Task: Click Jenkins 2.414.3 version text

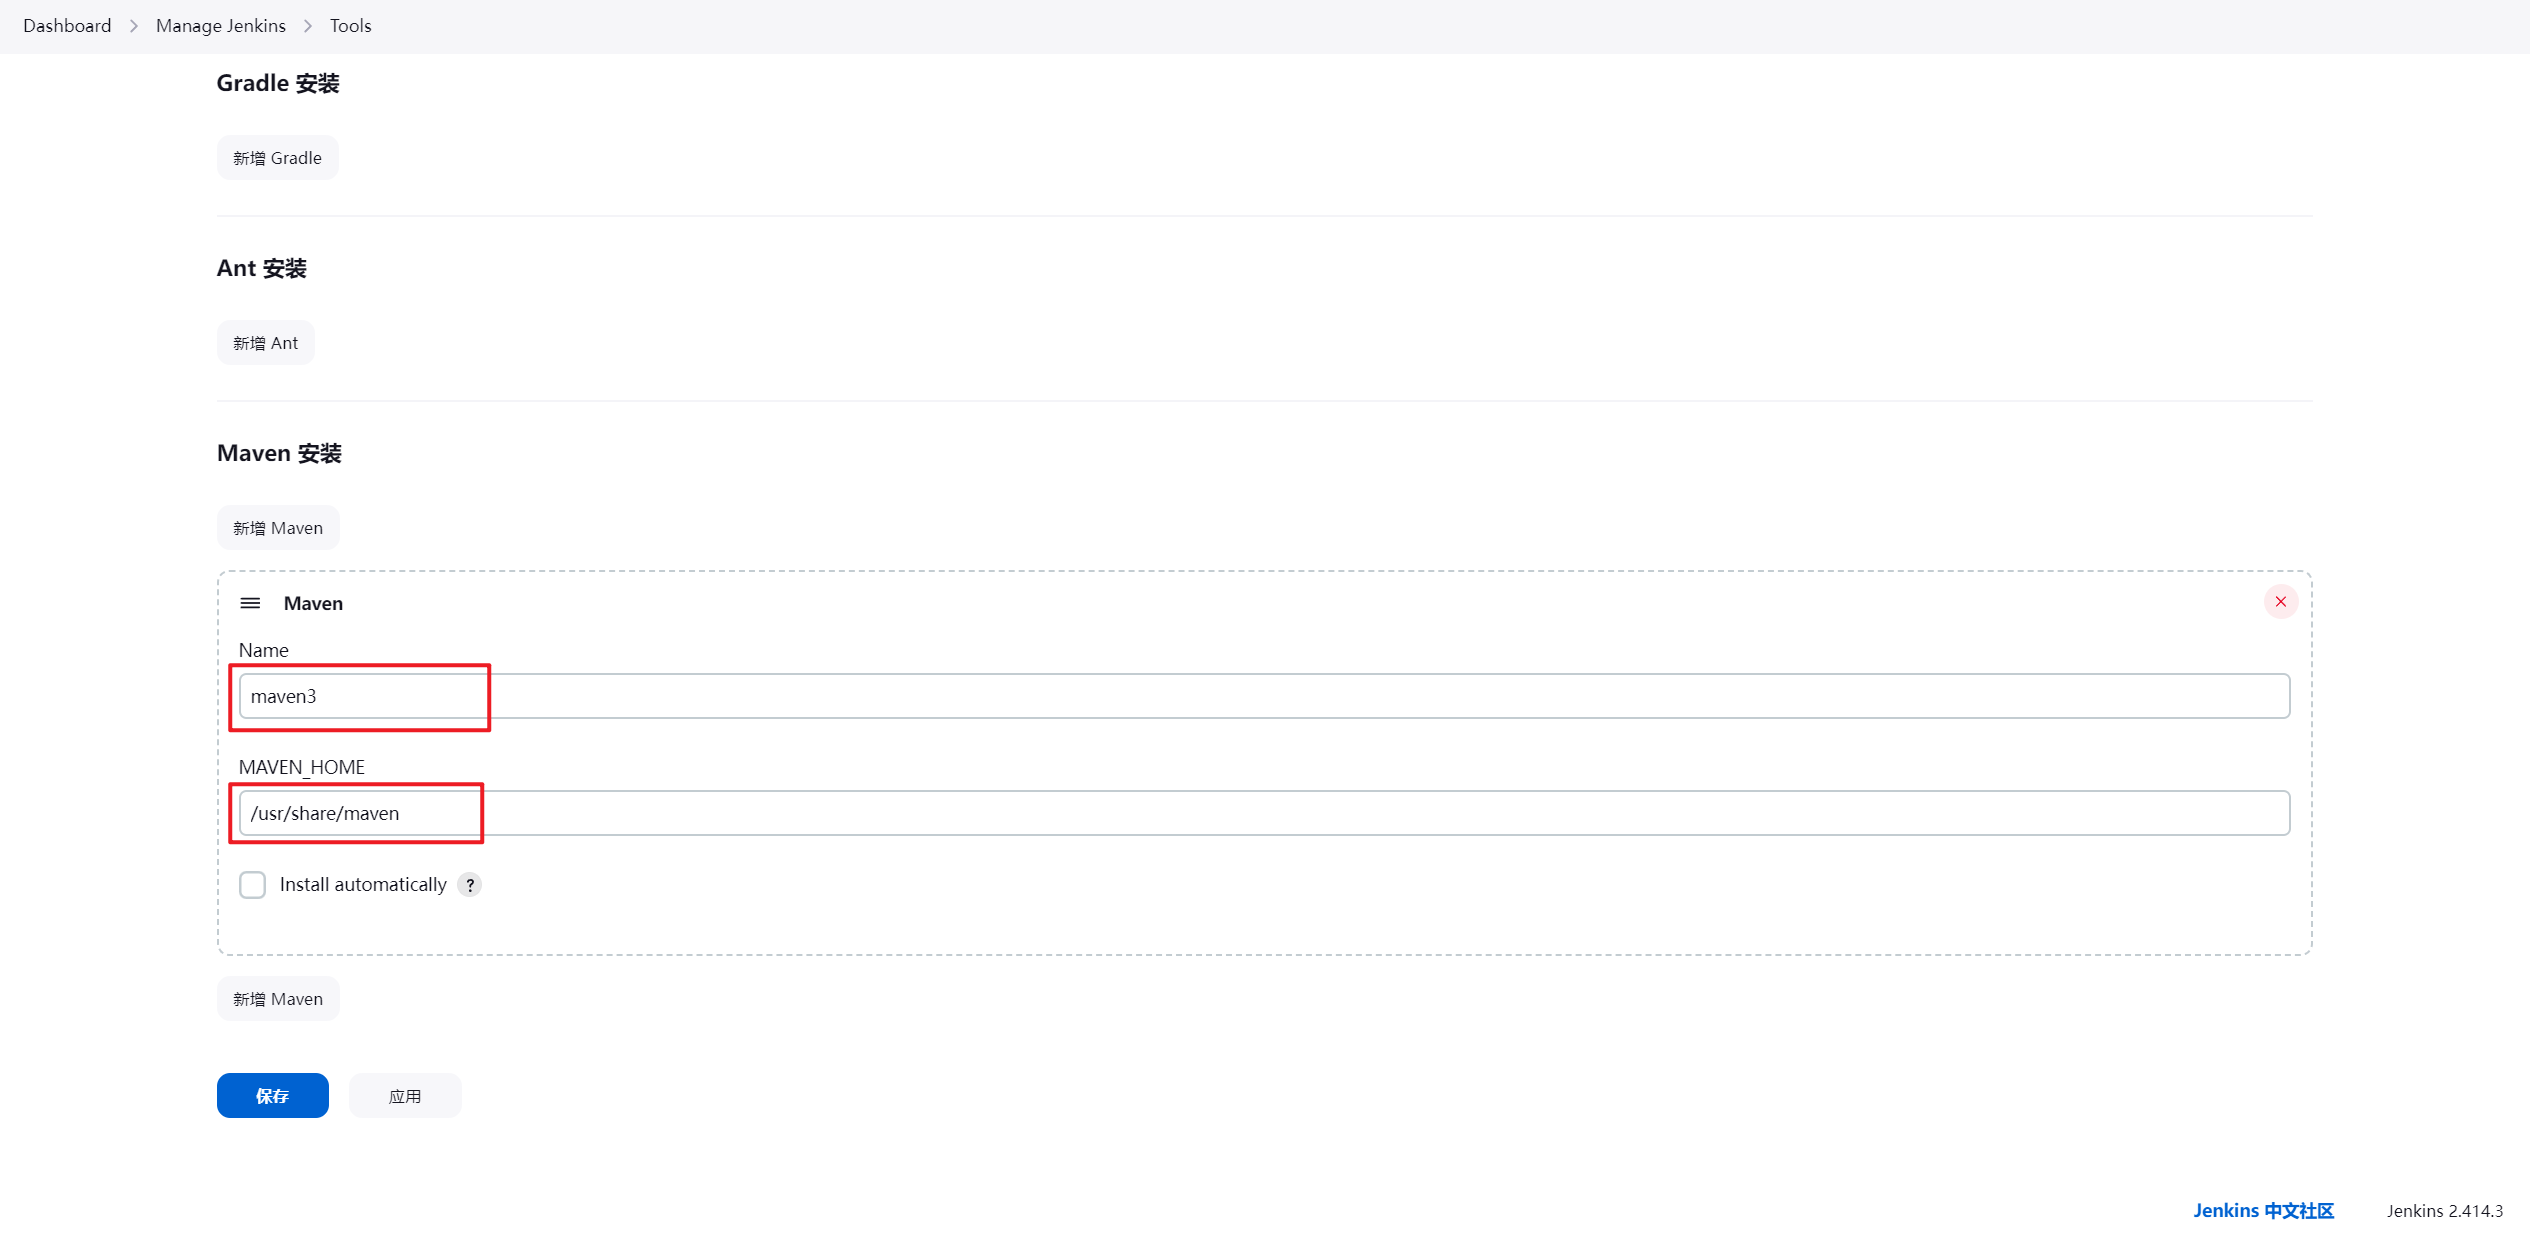Action: point(2445,1211)
